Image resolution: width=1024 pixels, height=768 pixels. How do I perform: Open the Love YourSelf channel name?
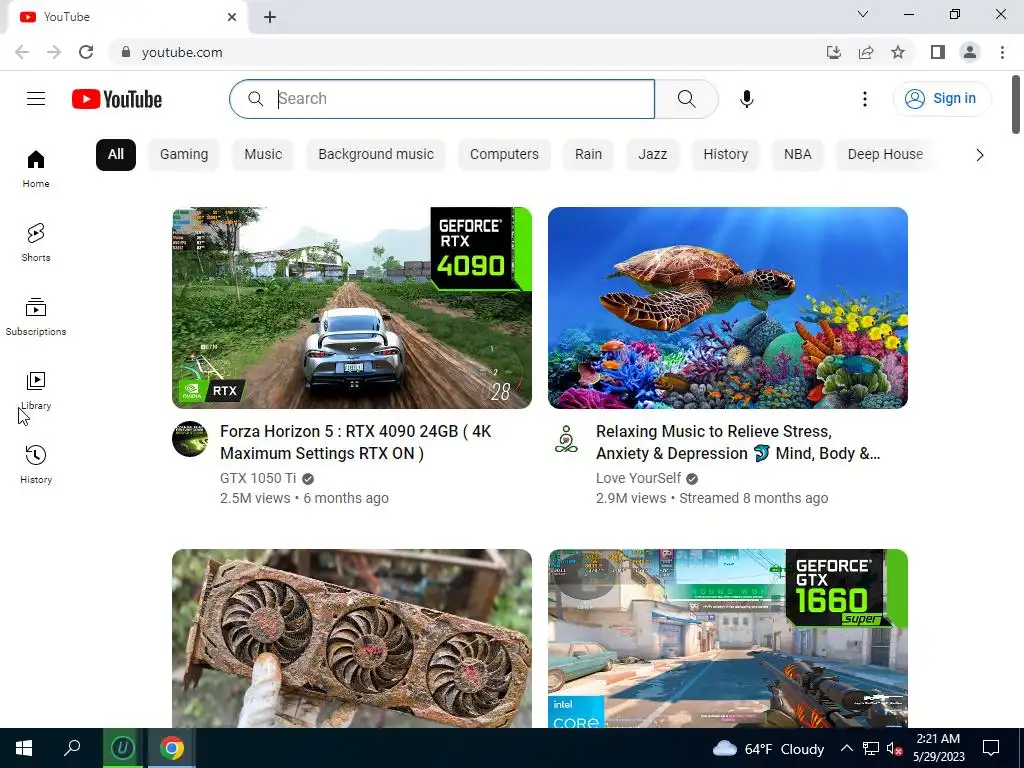tap(638, 478)
